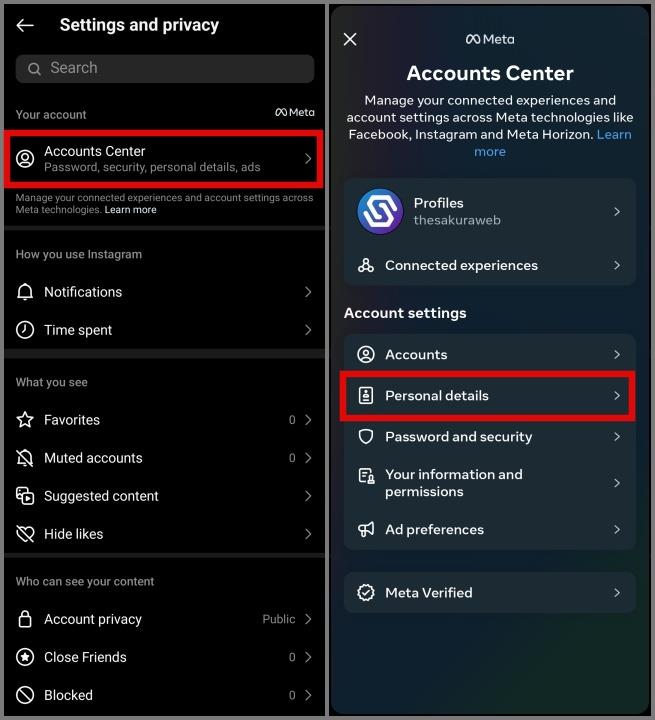Image resolution: width=655 pixels, height=720 pixels.
Task: Click Learn more below Meta technologies text
Action: click(130, 210)
